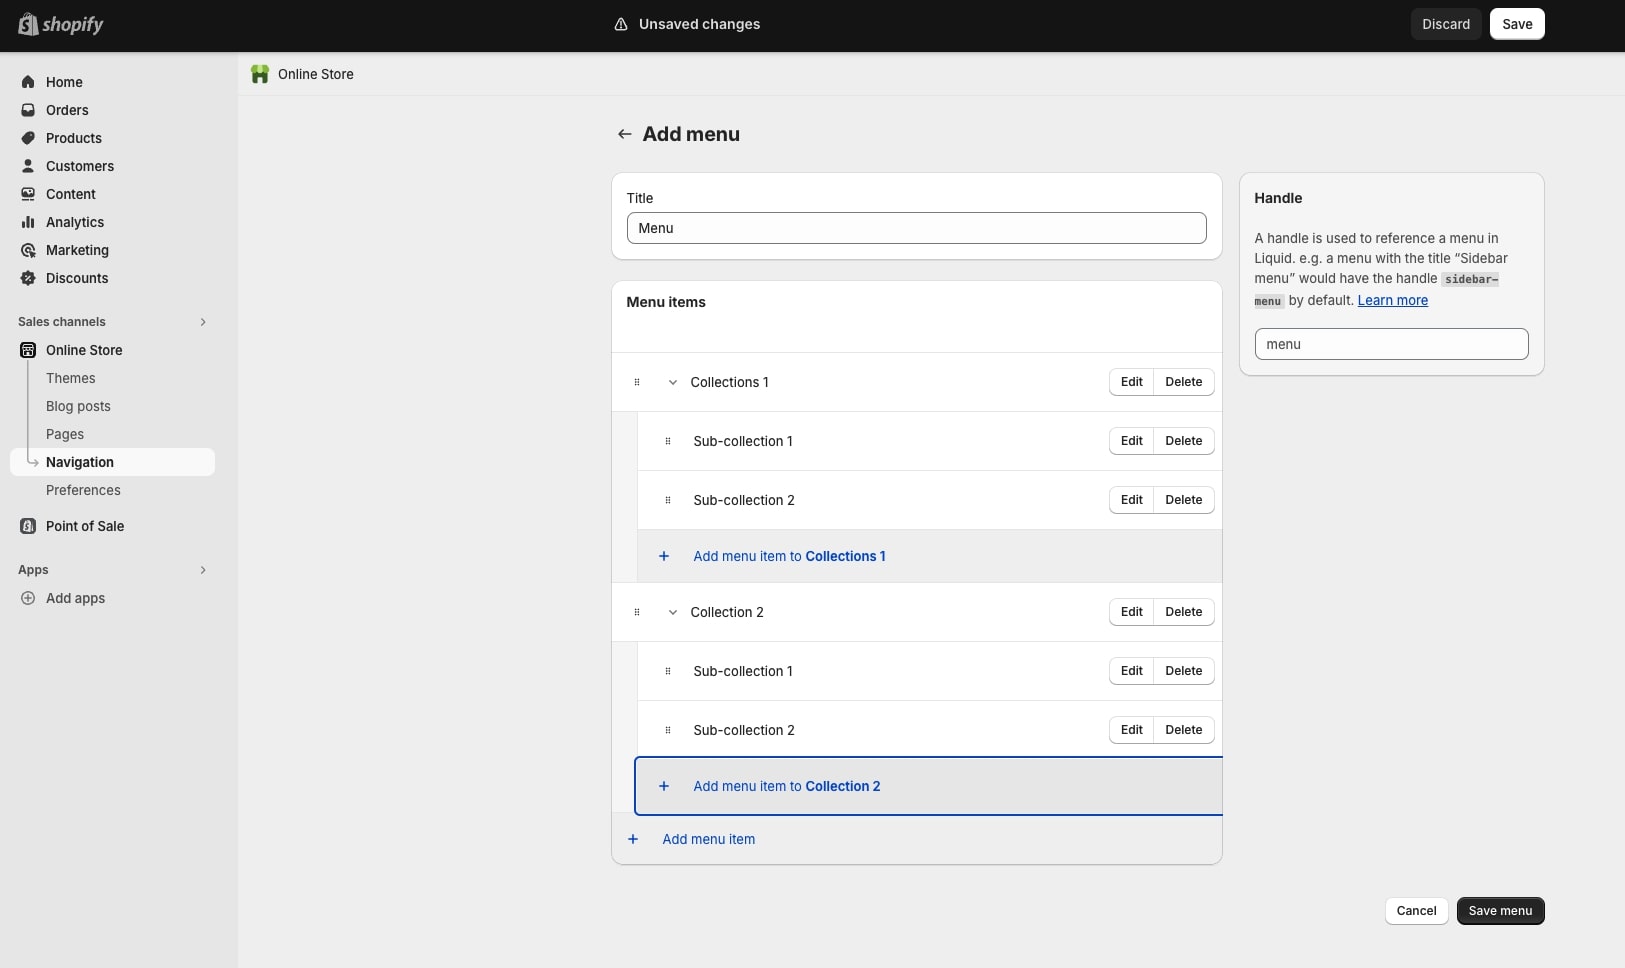Click the Content icon in sidebar

tap(28, 194)
